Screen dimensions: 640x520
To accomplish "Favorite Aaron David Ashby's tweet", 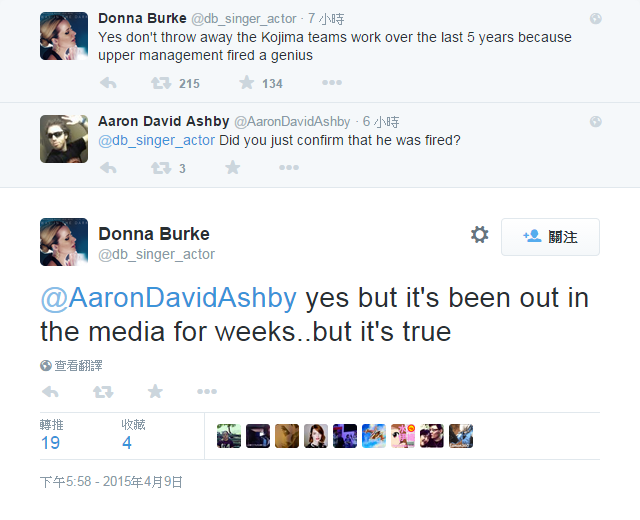I will pyautogui.click(x=233, y=168).
